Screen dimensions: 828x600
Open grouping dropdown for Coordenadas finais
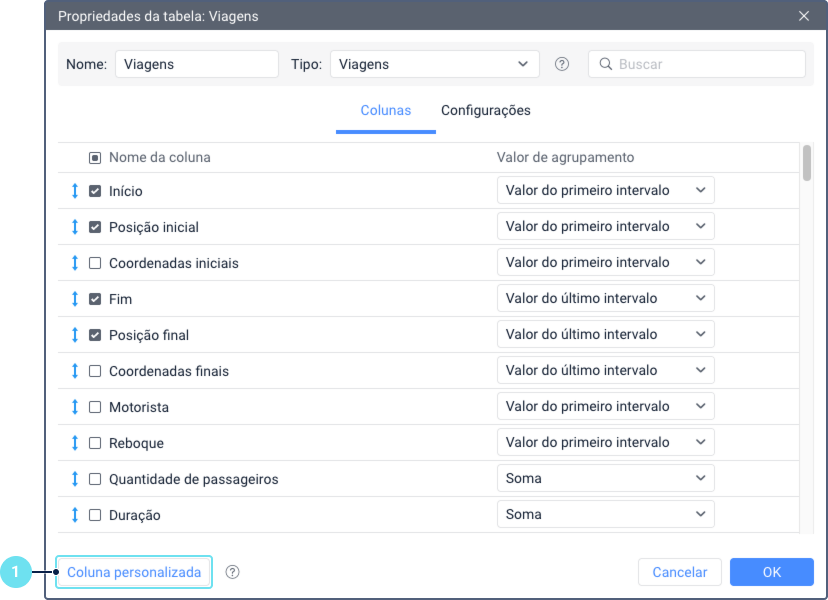coord(606,370)
